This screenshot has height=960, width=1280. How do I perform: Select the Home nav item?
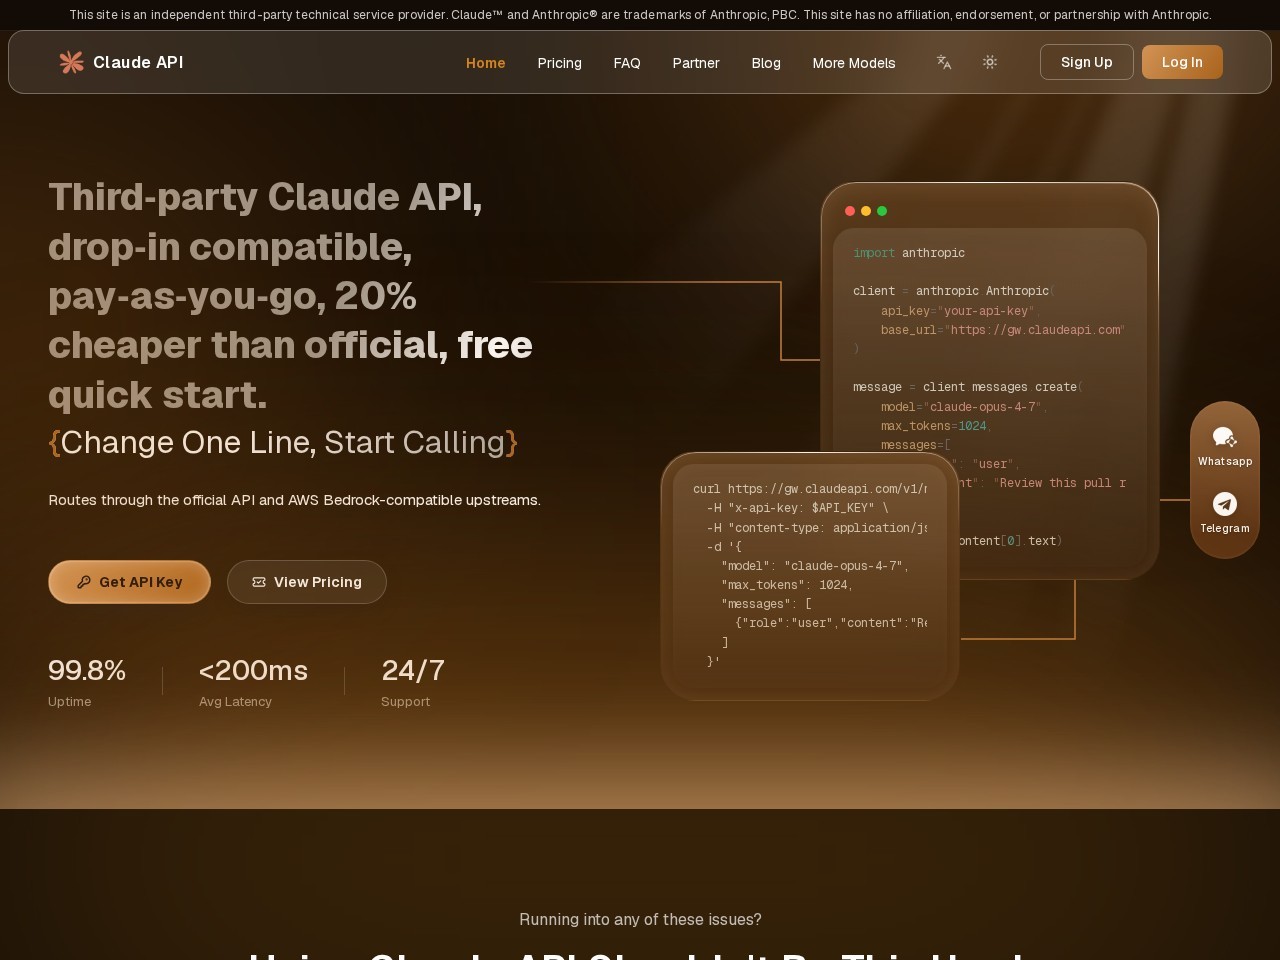486,63
